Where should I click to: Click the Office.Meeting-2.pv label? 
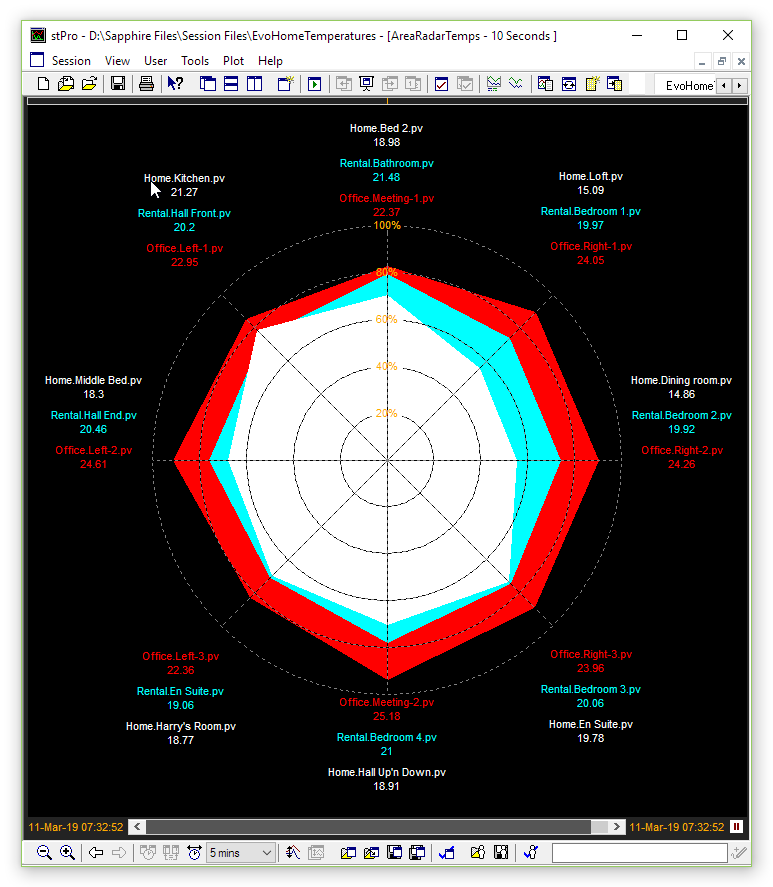coord(386,702)
